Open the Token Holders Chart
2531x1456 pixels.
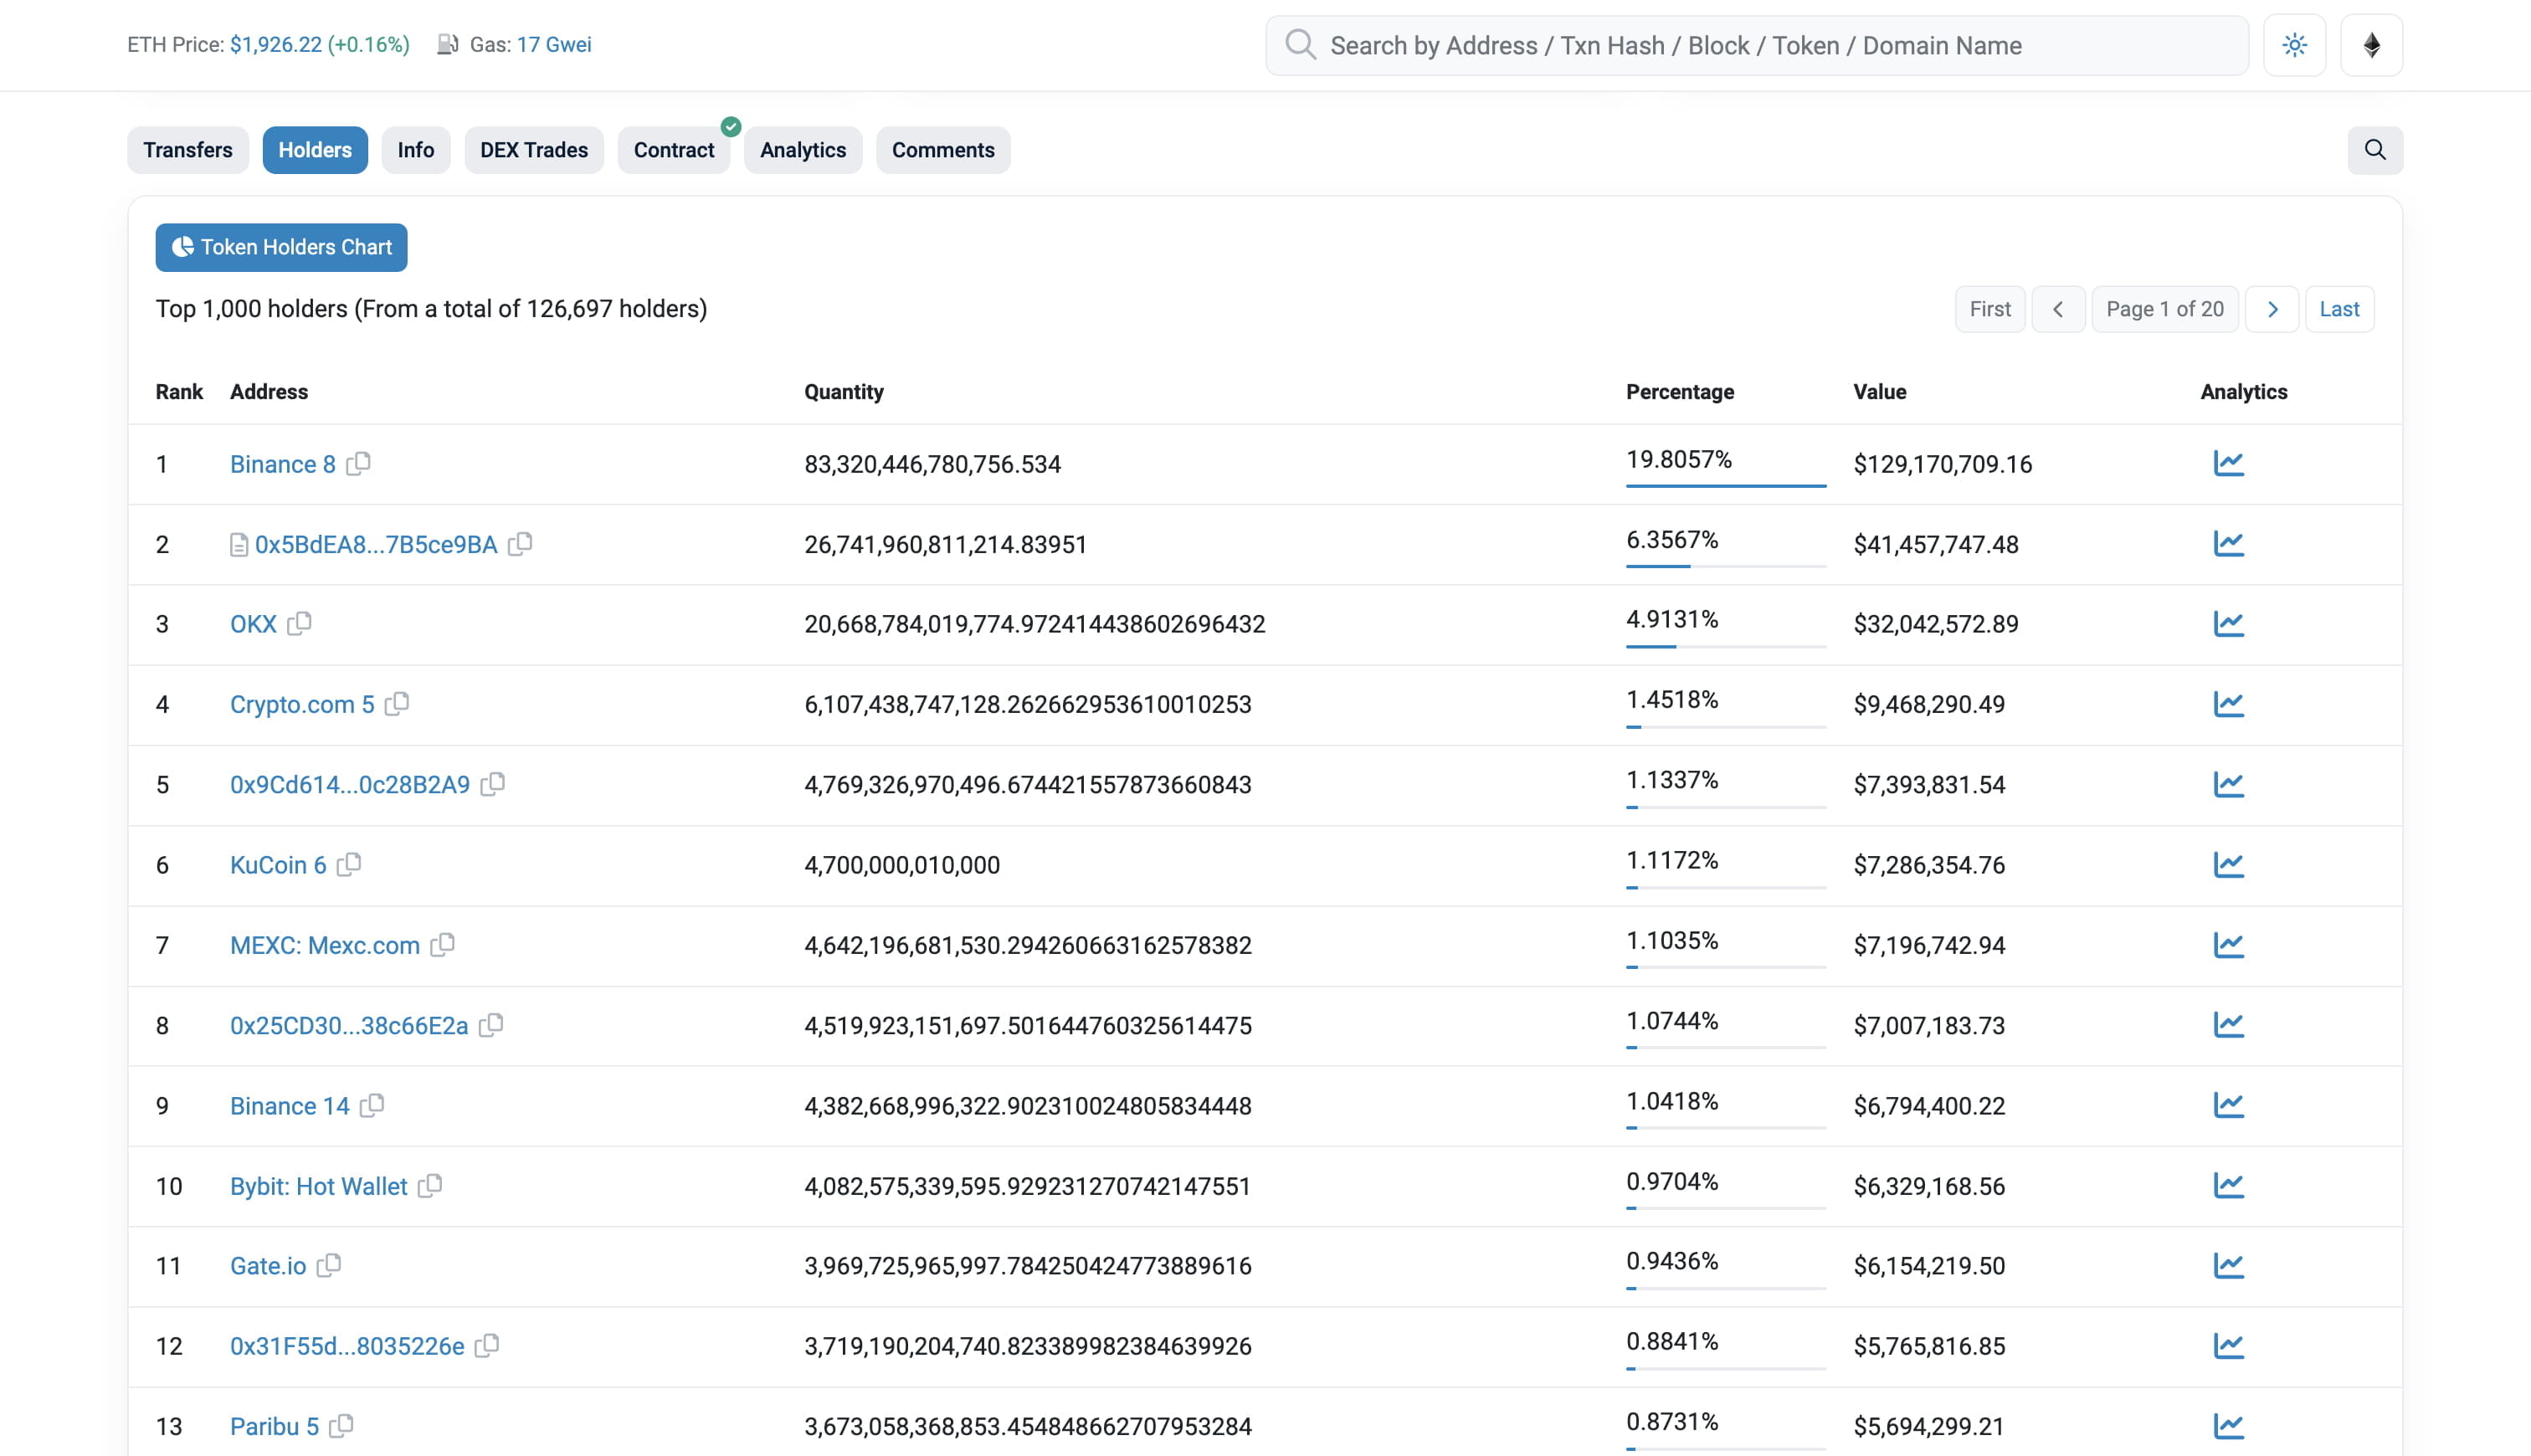pos(281,247)
